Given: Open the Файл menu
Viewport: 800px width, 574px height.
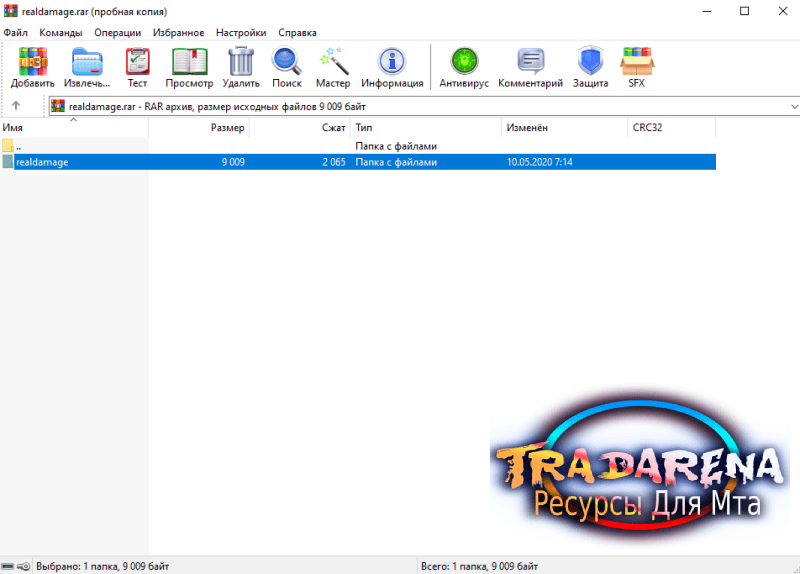Looking at the screenshot, I should (x=15, y=33).
